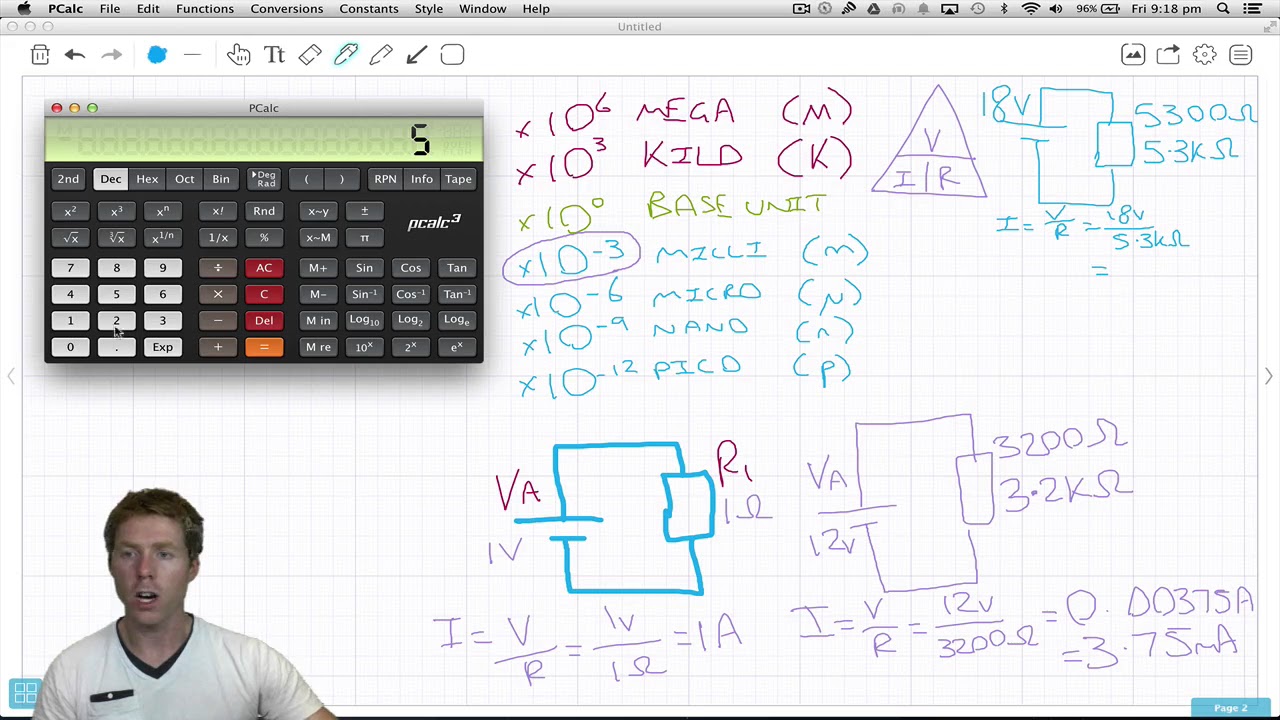This screenshot has width=1280, height=720.
Task: Select the highlighted pen tool
Action: 346,55
